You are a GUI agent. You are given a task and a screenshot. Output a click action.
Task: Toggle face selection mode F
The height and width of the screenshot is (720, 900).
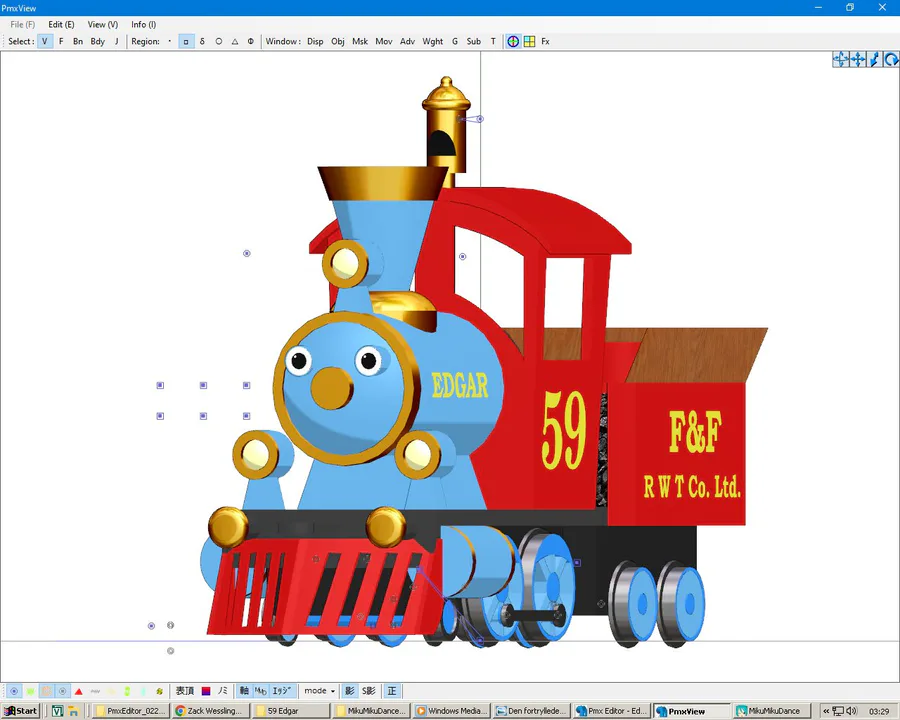61,41
